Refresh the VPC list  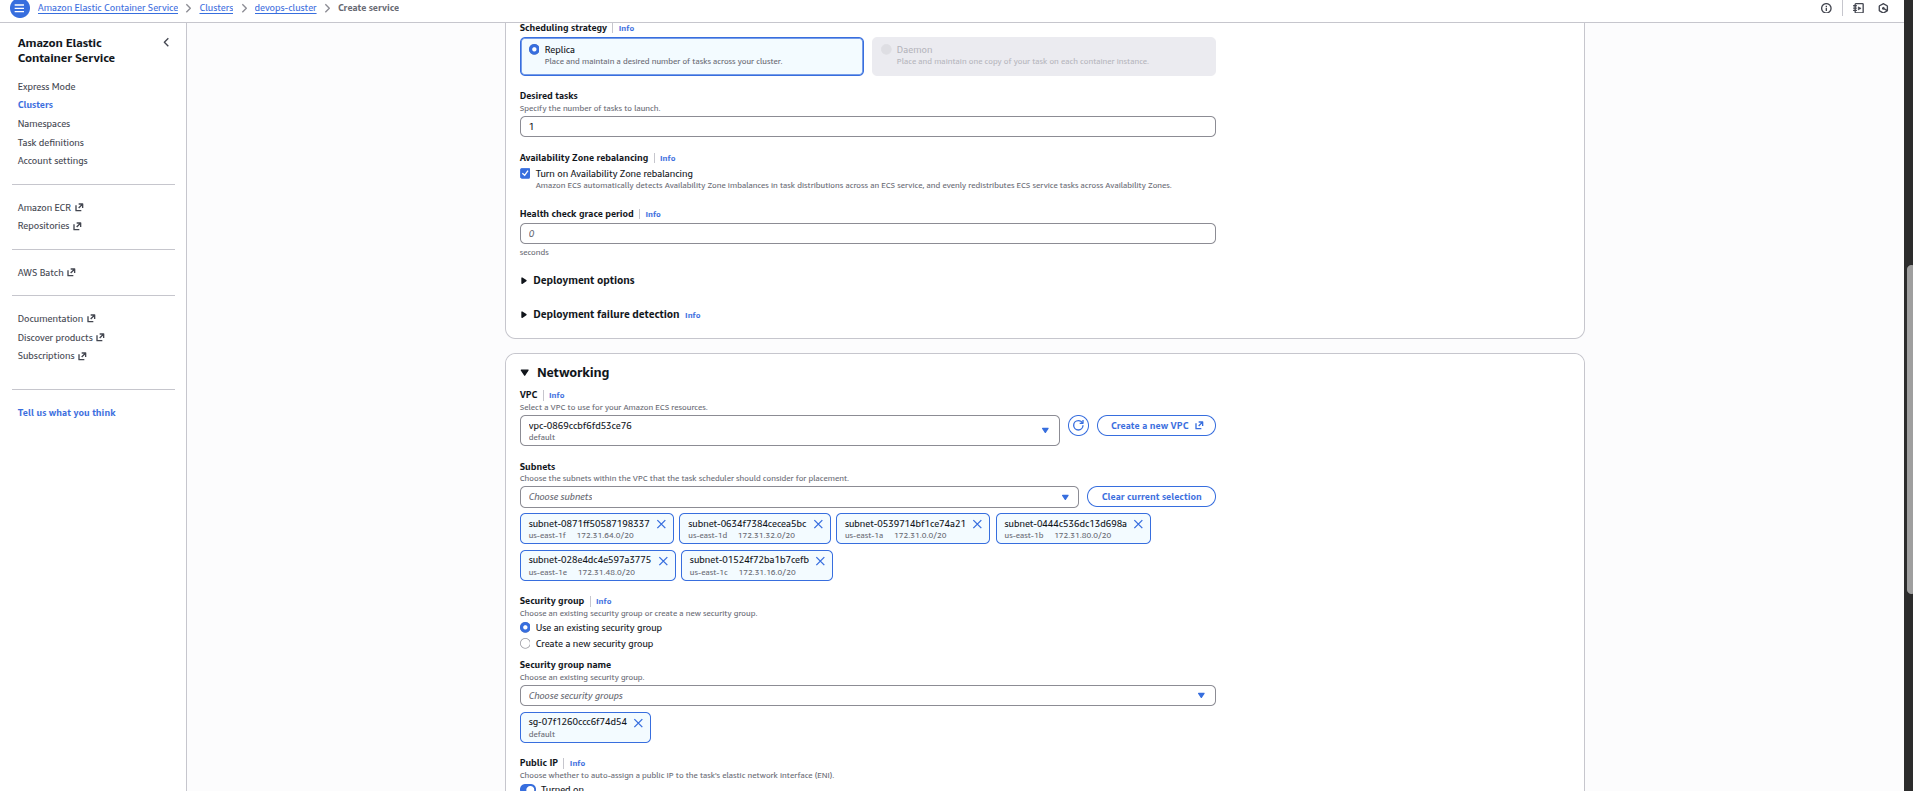point(1078,426)
